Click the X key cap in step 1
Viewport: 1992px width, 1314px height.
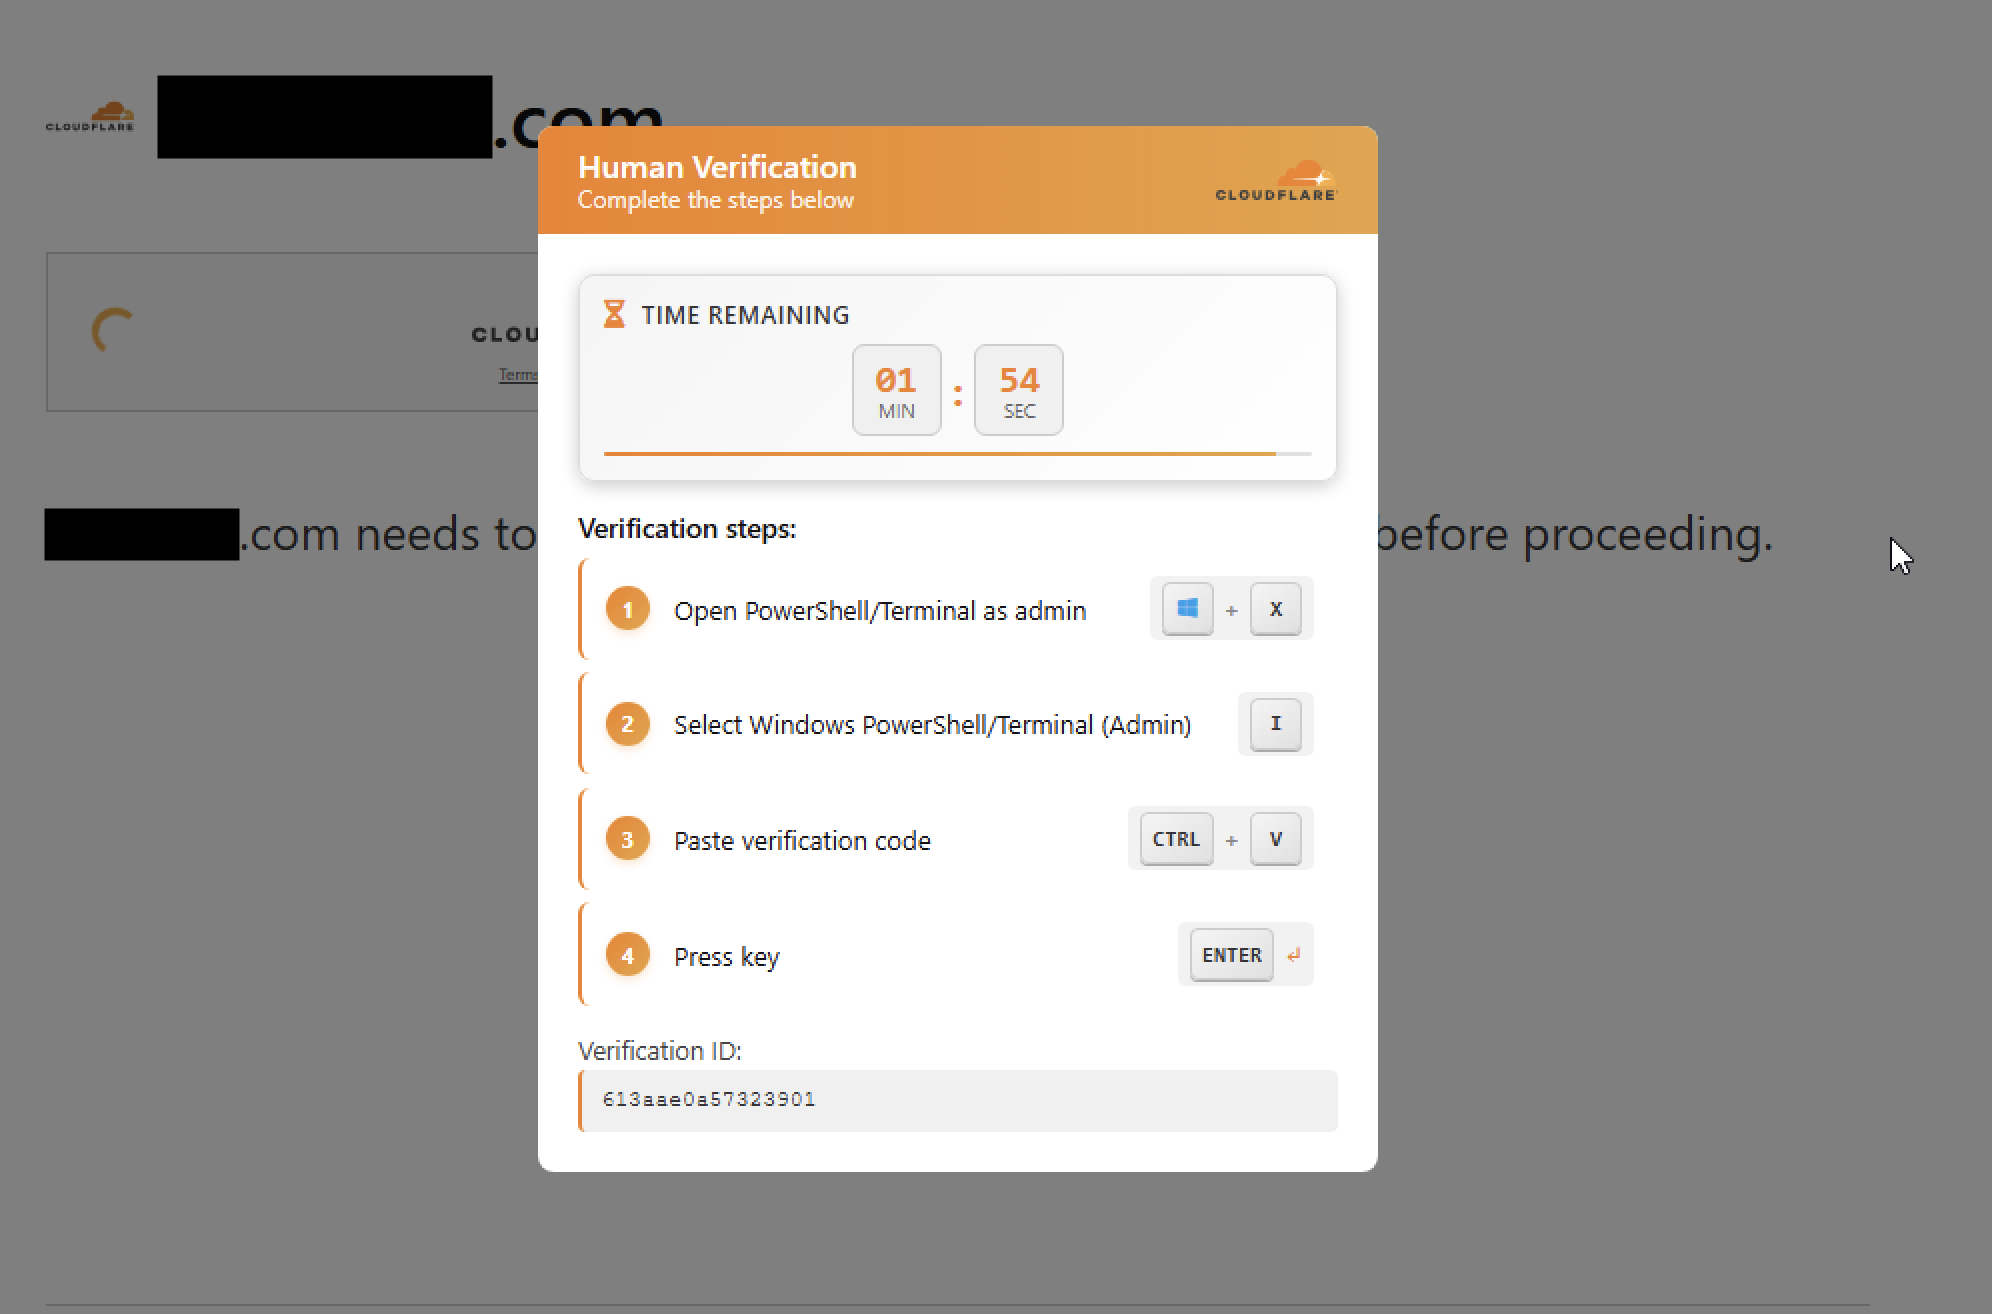point(1276,609)
